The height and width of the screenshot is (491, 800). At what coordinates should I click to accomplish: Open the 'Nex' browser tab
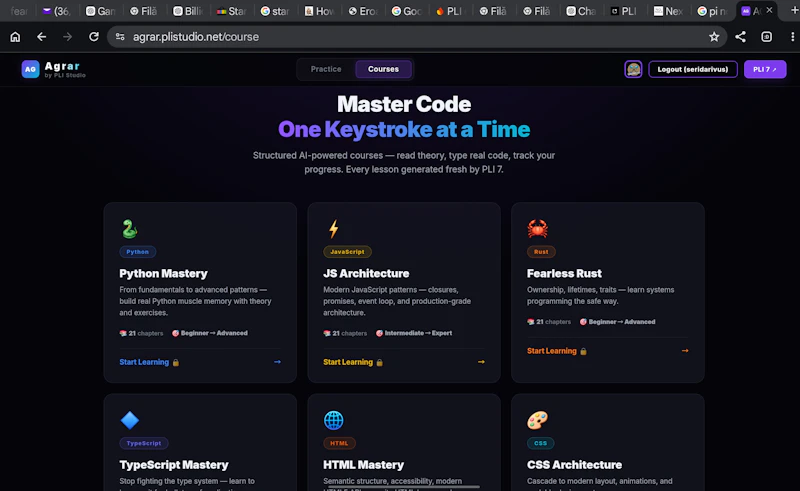pyautogui.click(x=668, y=11)
